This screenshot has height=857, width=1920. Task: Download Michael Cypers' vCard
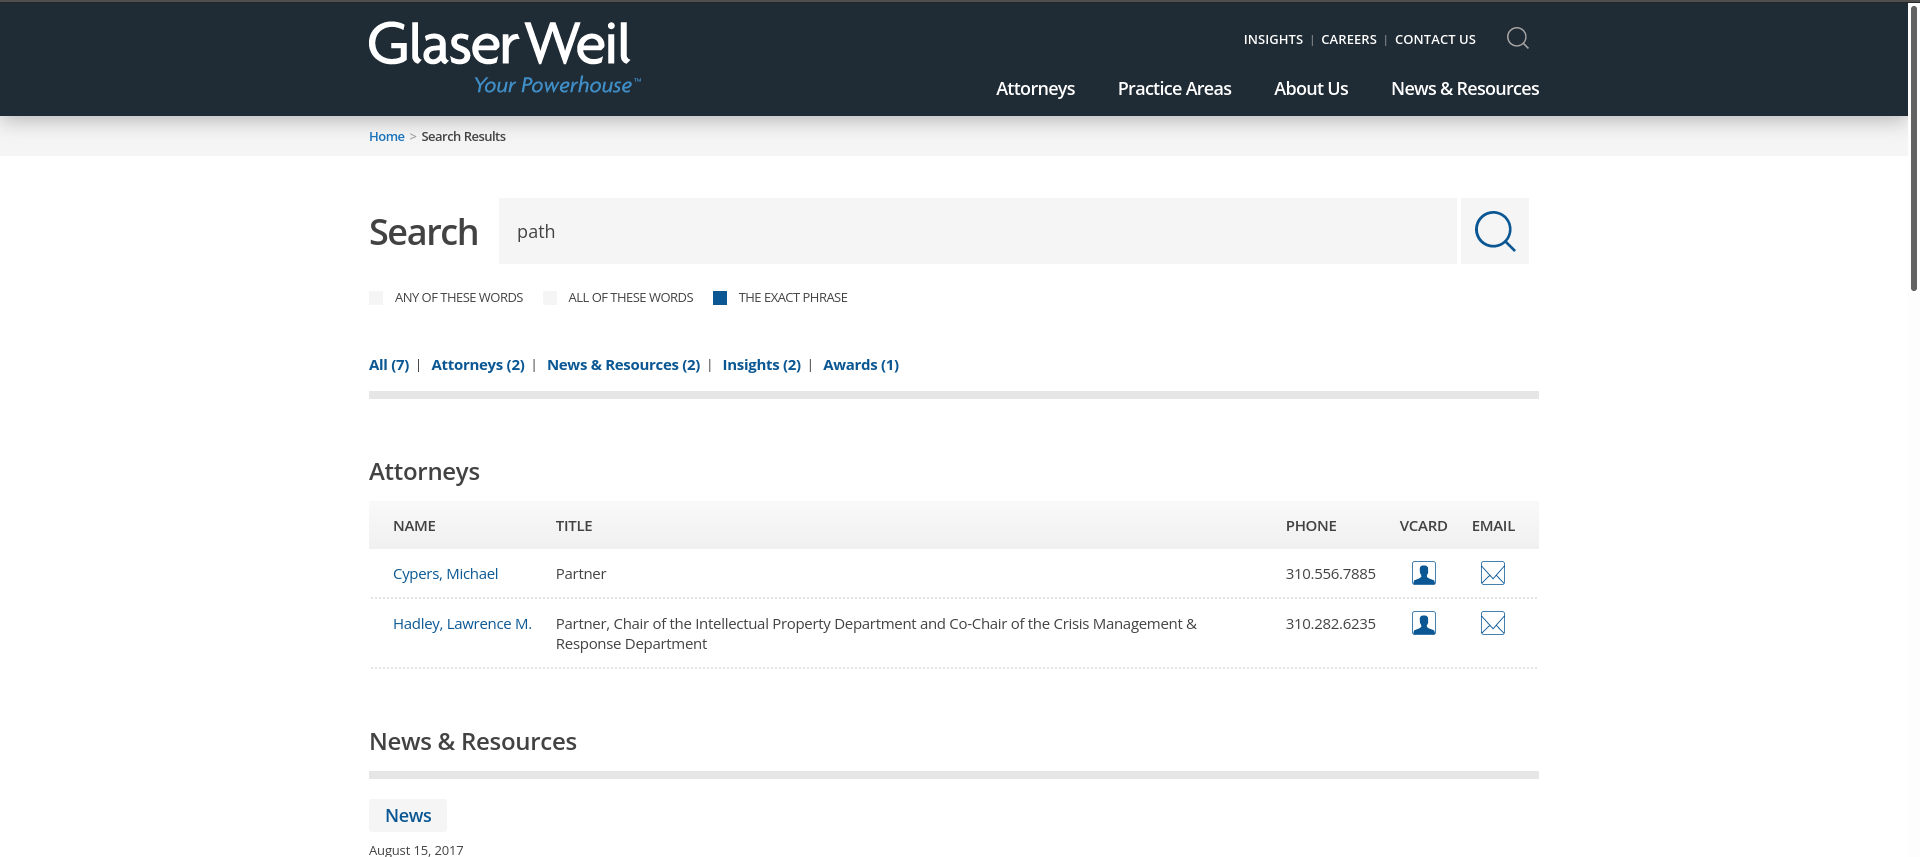pyautogui.click(x=1423, y=573)
